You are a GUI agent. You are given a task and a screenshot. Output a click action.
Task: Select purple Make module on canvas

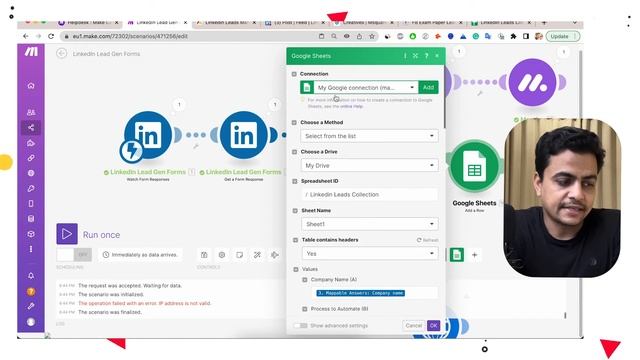tap(533, 82)
